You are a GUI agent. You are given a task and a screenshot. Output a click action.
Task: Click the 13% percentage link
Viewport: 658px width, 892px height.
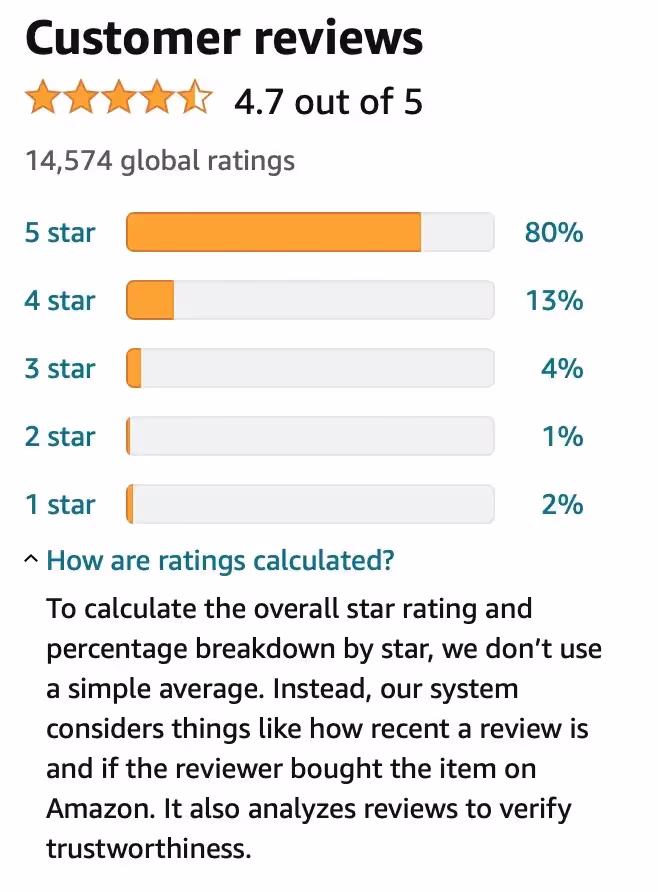pos(553,301)
